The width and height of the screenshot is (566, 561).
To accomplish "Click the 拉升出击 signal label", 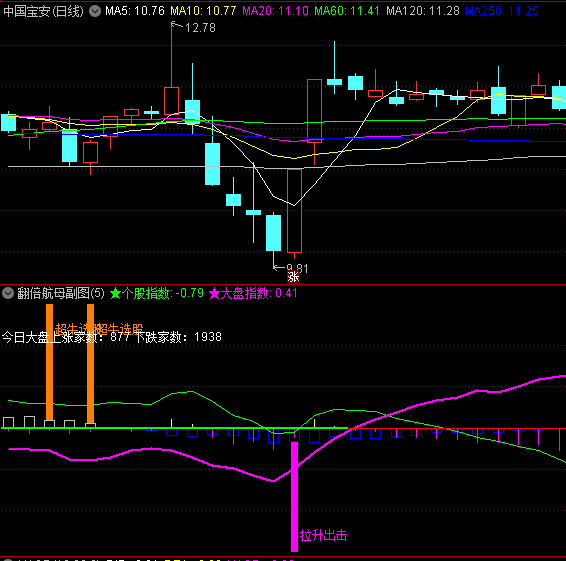I will (x=323, y=535).
